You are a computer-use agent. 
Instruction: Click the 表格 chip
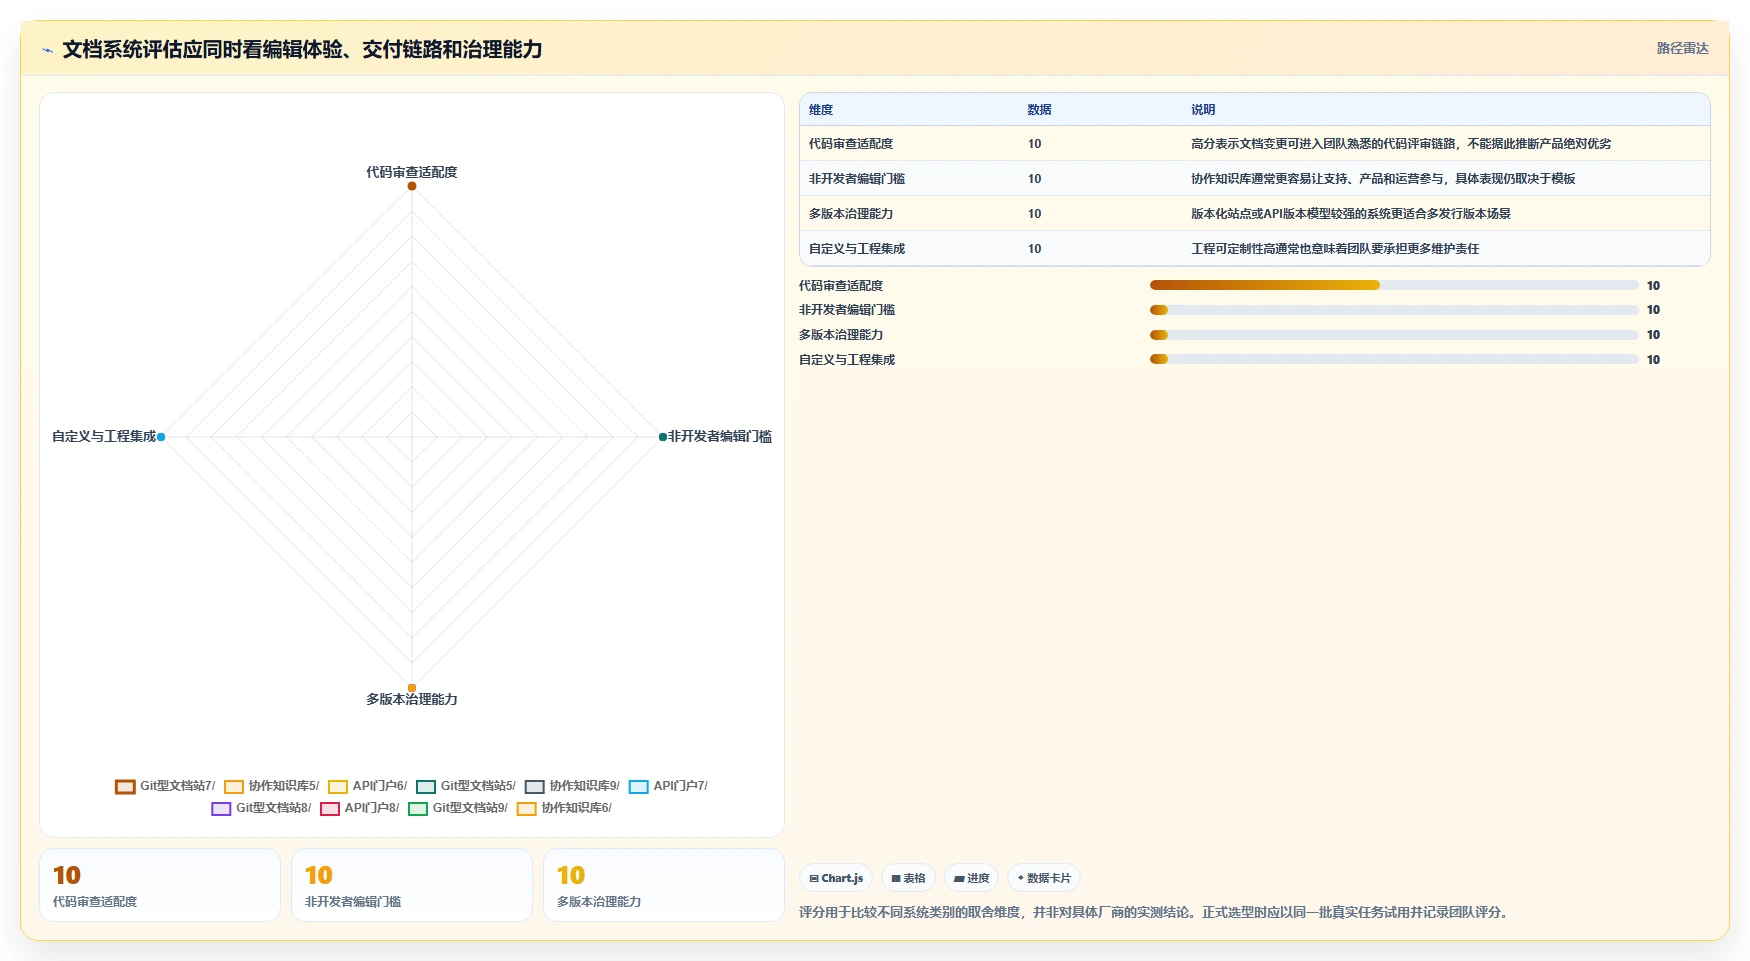click(x=908, y=879)
